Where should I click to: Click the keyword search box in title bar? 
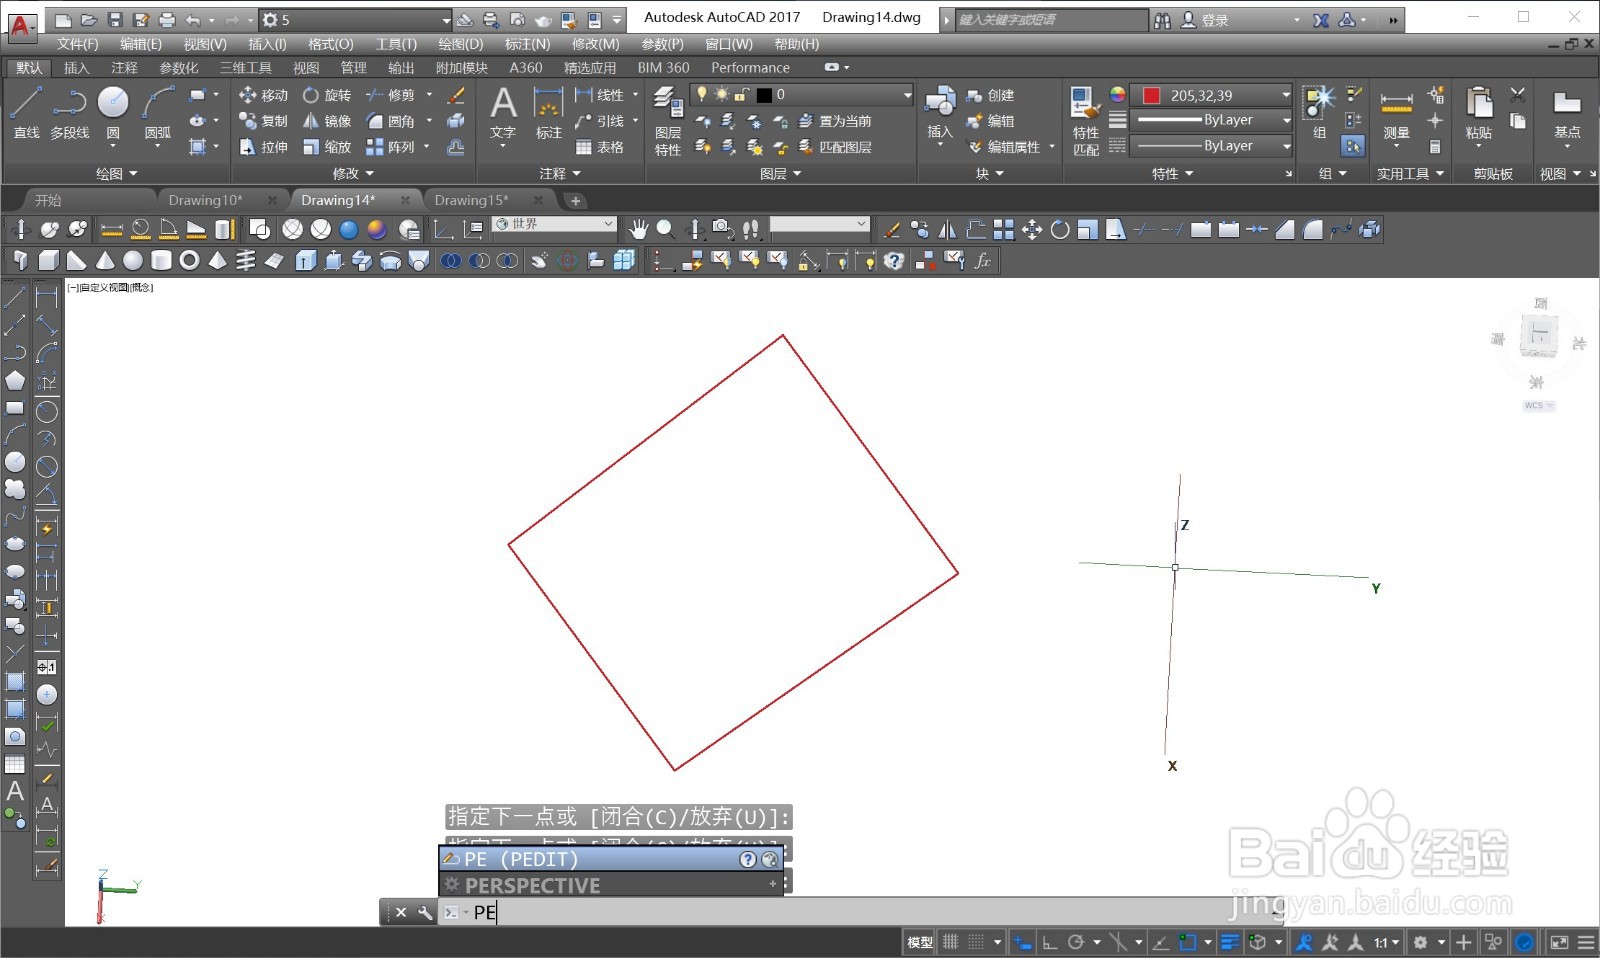click(1051, 20)
